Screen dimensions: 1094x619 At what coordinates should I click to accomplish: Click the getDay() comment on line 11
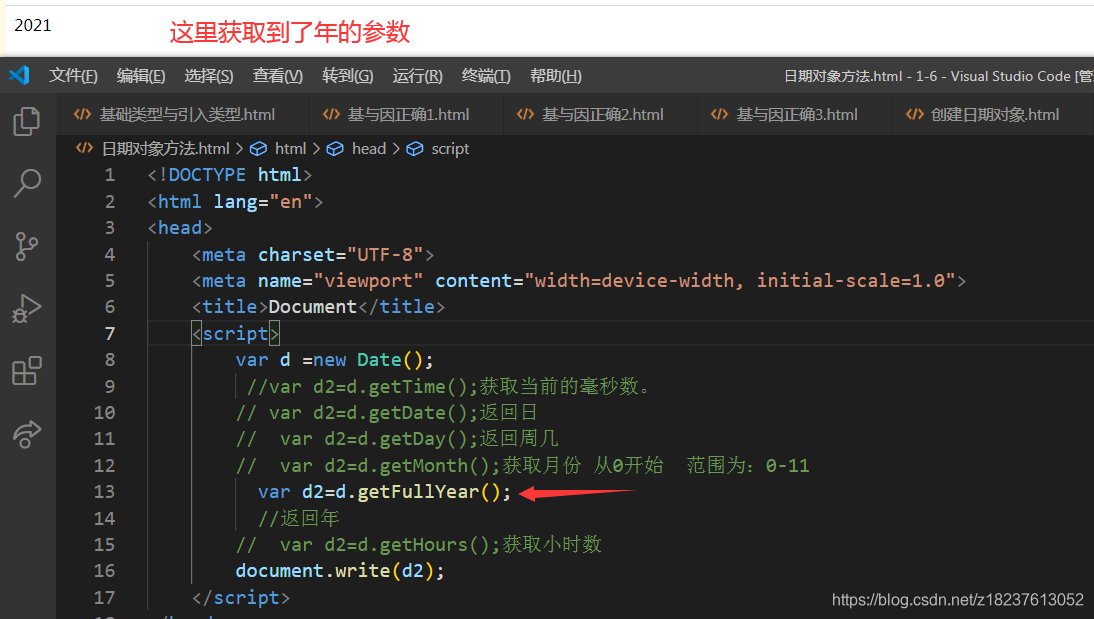click(397, 439)
